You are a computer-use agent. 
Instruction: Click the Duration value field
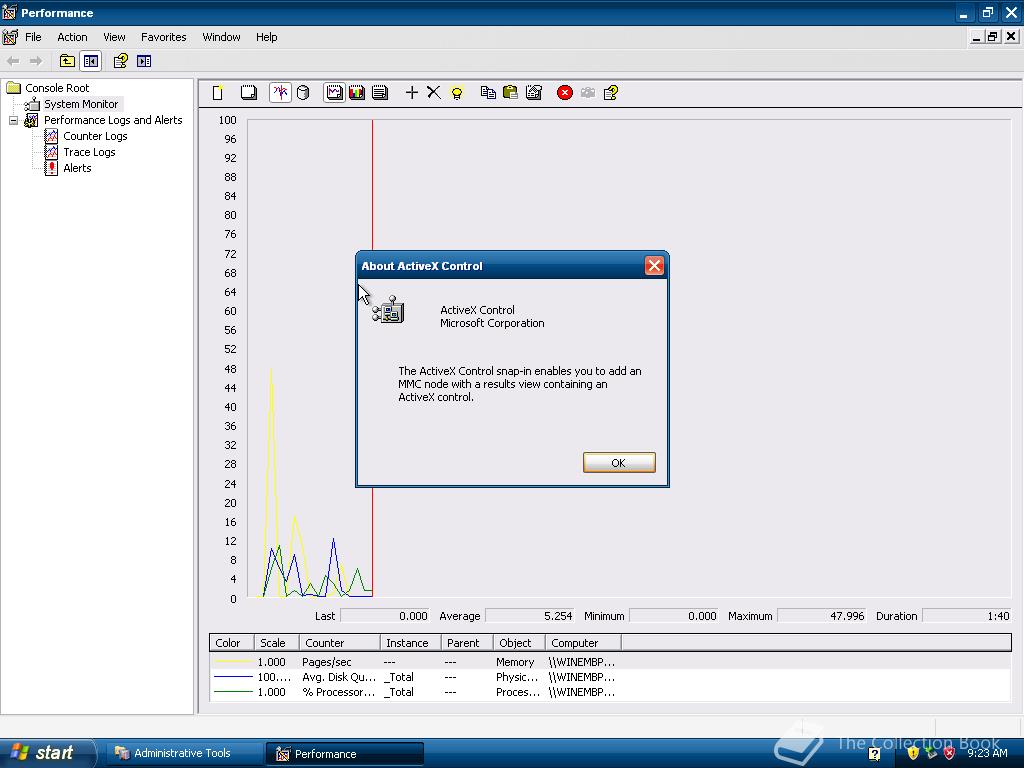click(967, 616)
